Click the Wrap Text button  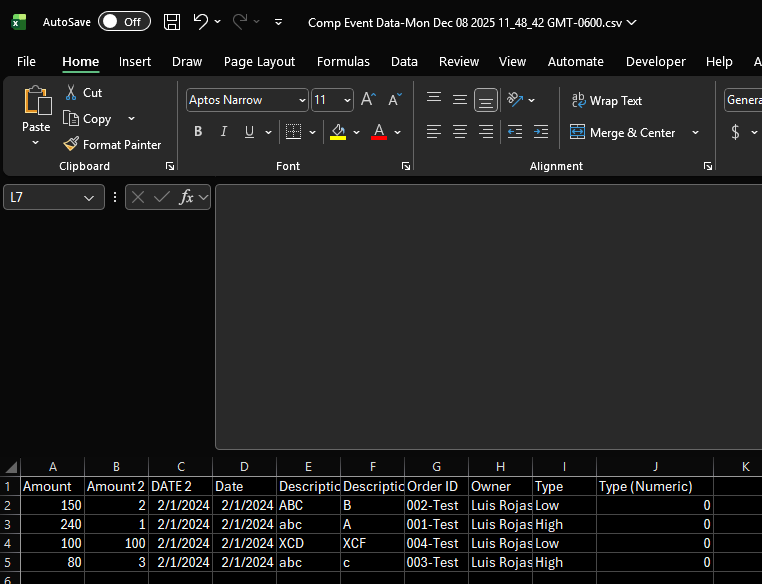click(606, 100)
